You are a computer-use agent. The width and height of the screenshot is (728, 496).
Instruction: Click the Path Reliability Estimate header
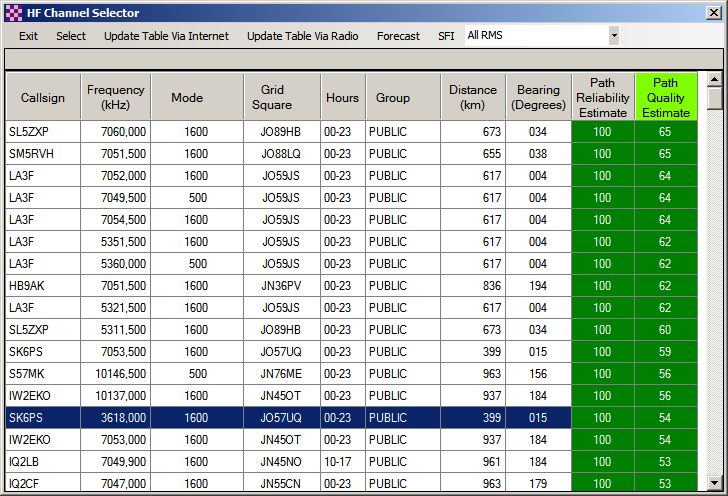click(x=602, y=98)
